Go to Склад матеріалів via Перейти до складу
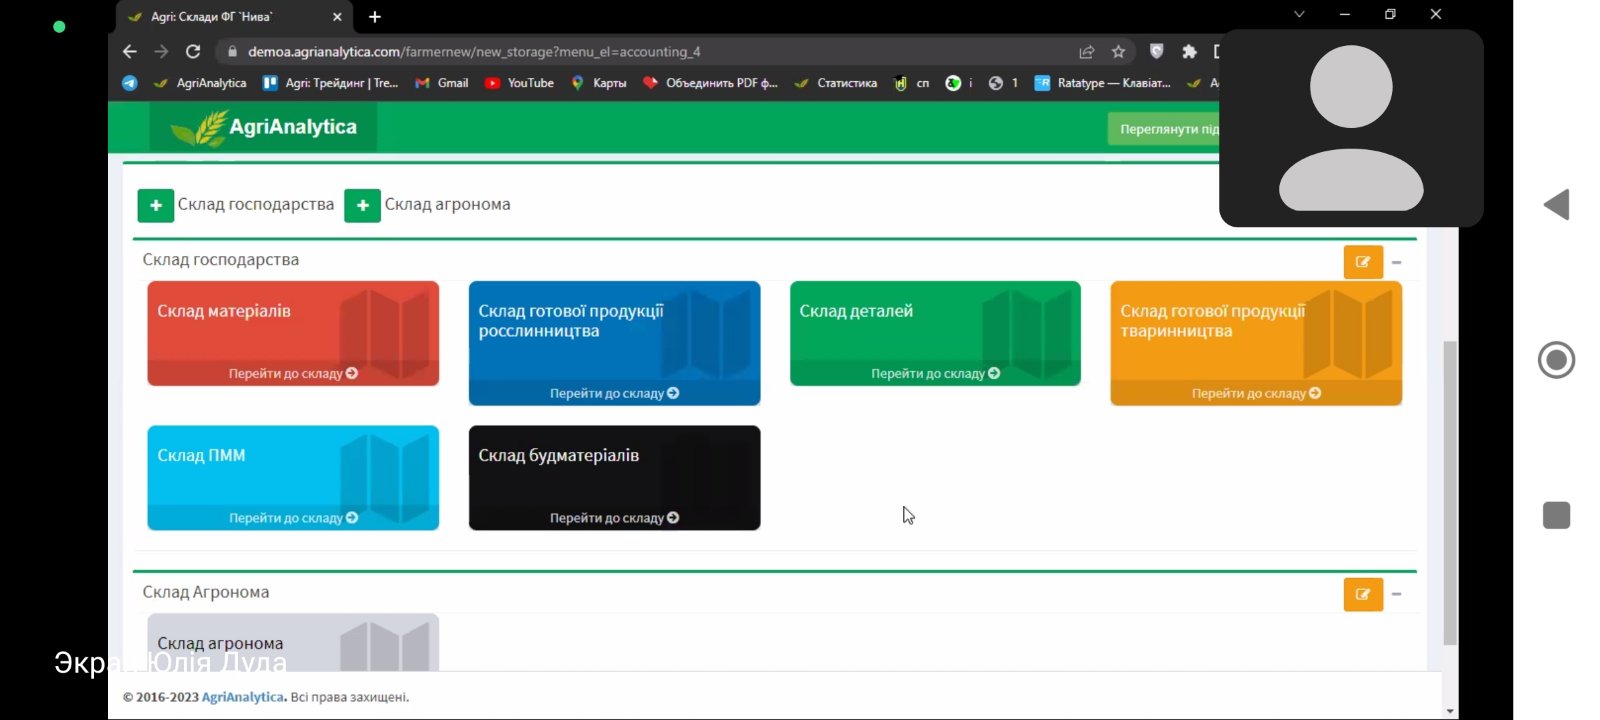This screenshot has height=720, width=1600. (292, 373)
